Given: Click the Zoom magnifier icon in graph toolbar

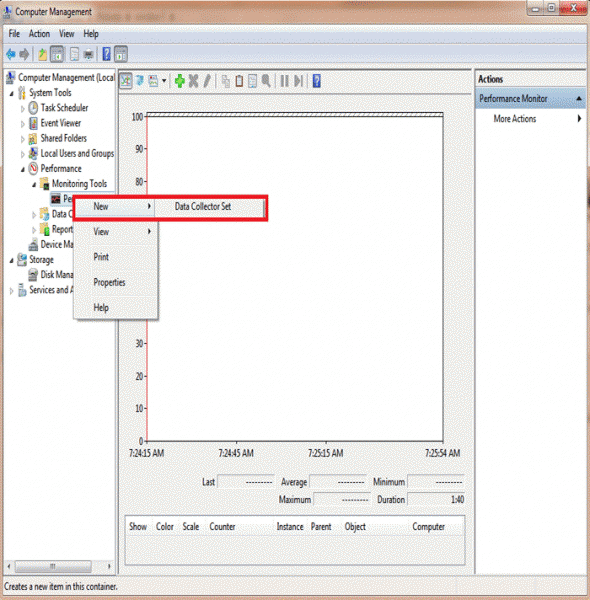Looking at the screenshot, I should click(x=266, y=81).
